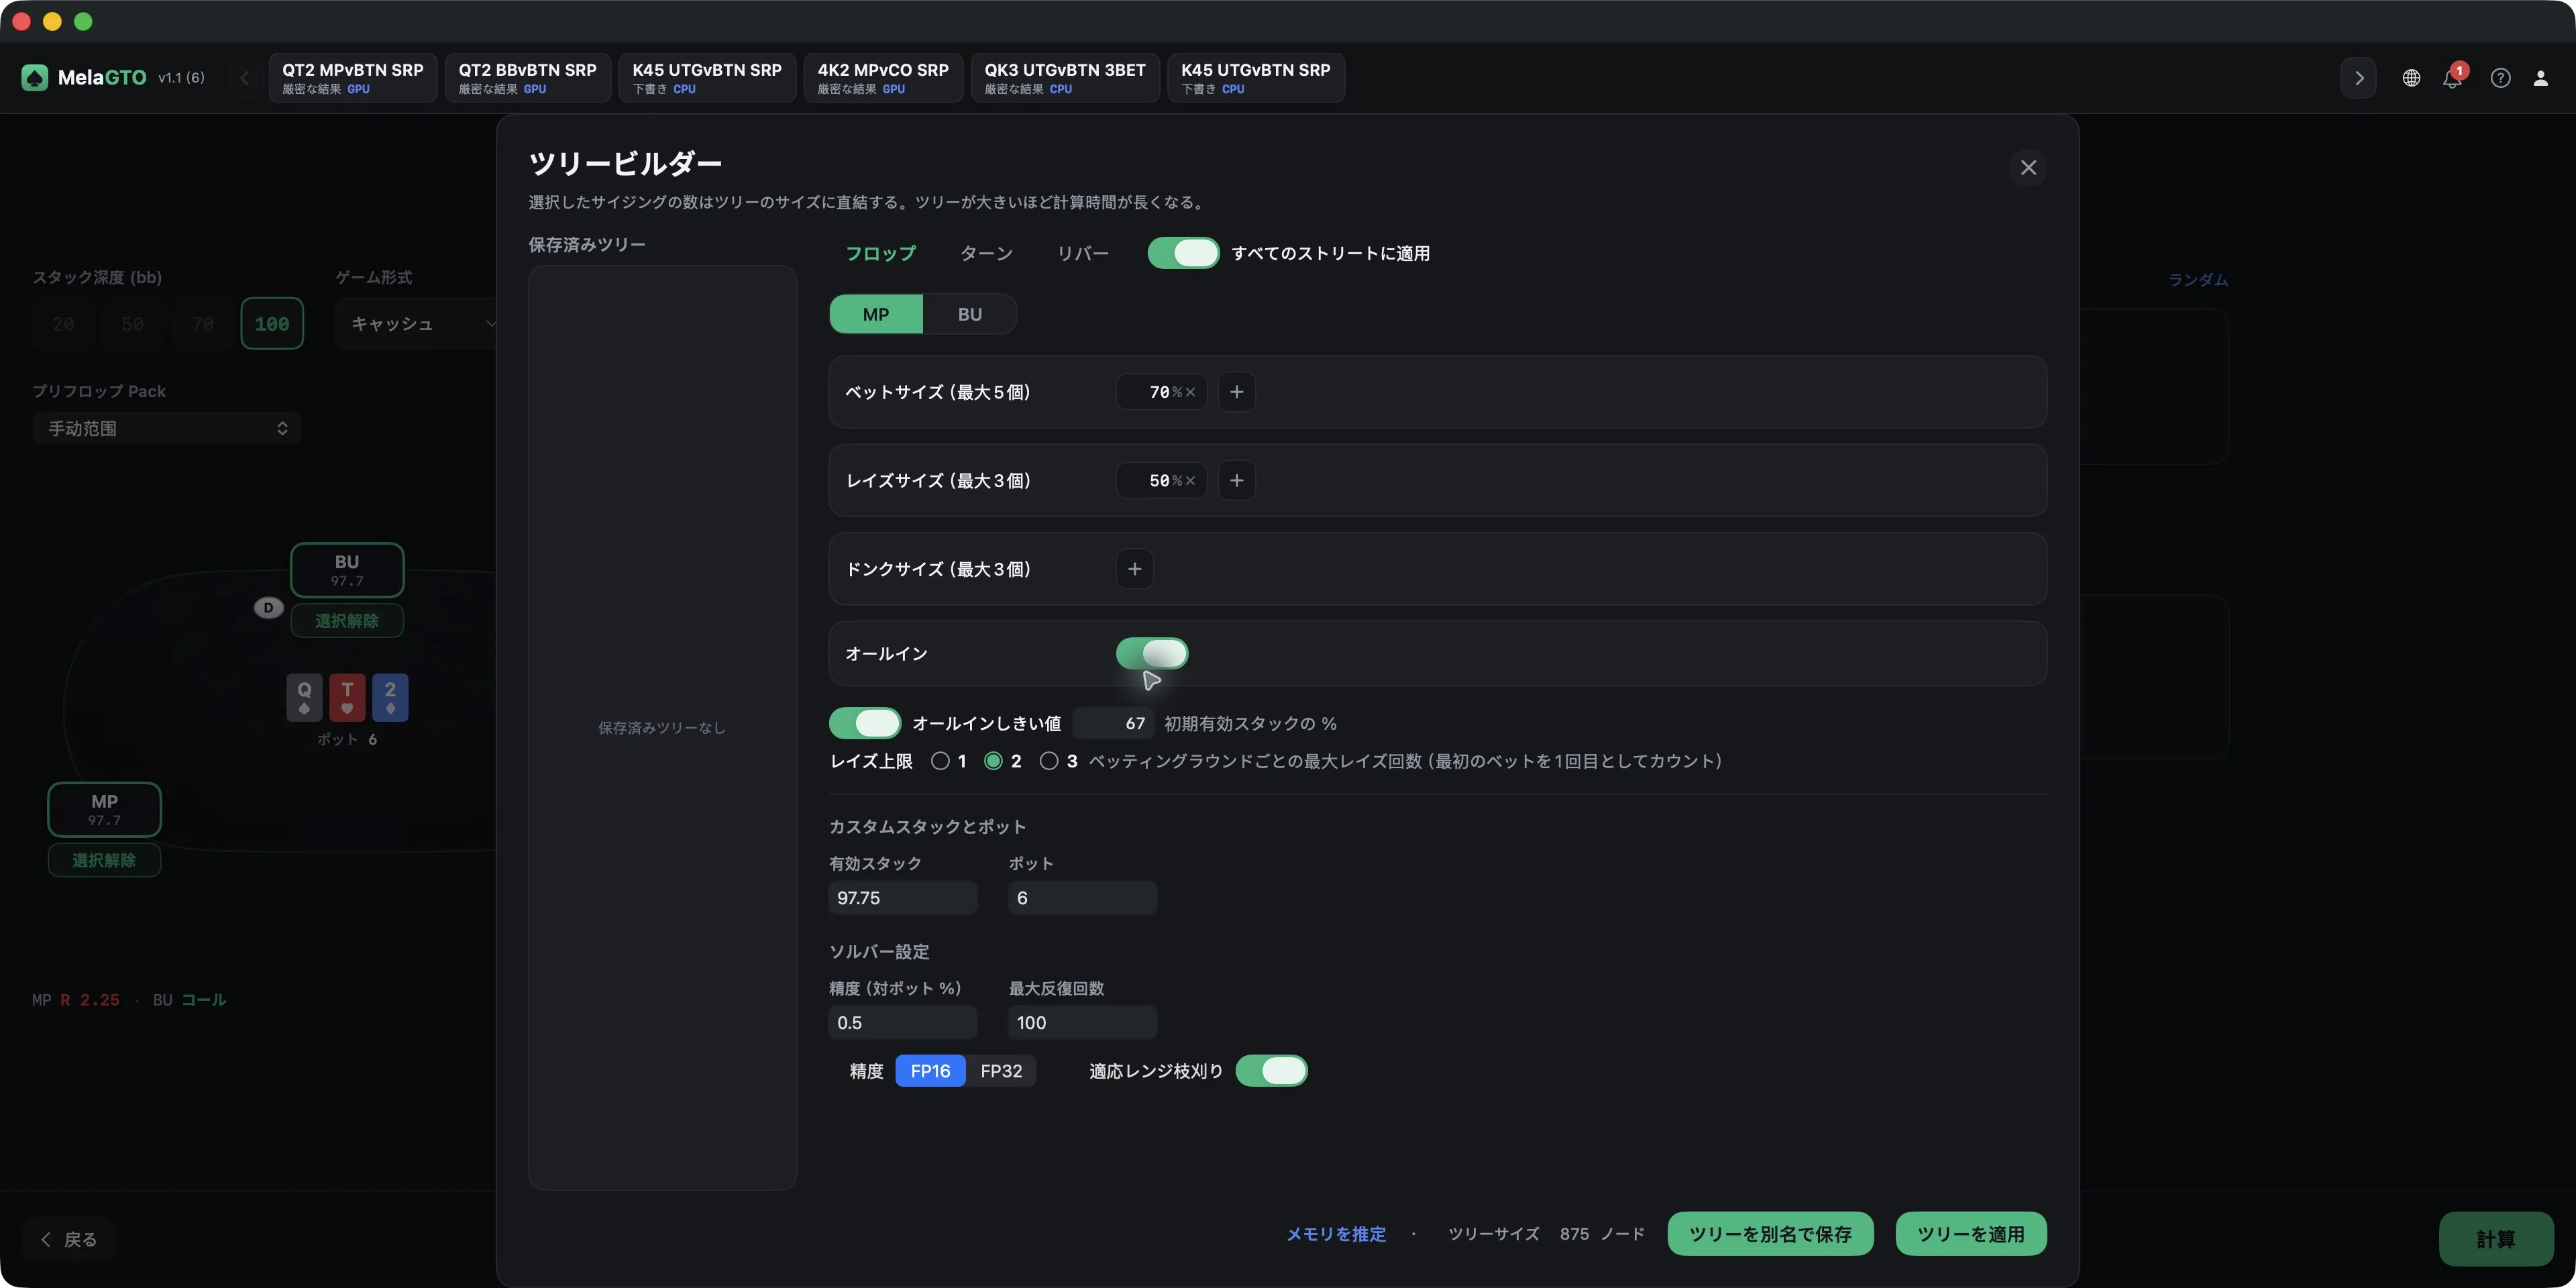Click the max iterations field
Viewport: 2576px width, 1288px height.
(x=1083, y=1023)
